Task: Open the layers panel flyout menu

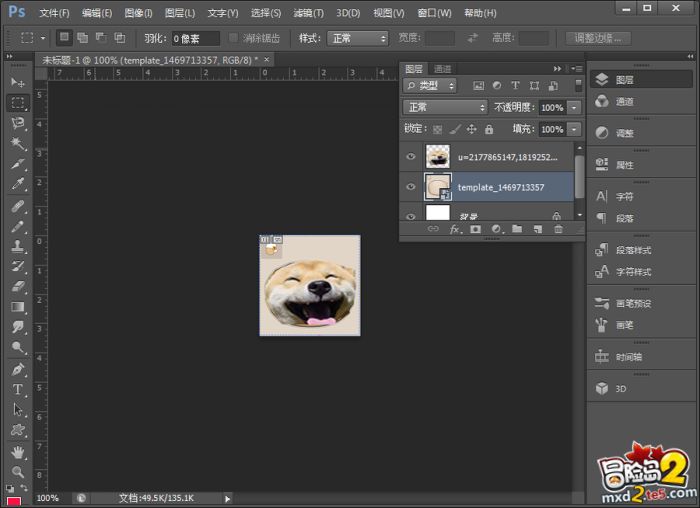Action: coord(576,69)
